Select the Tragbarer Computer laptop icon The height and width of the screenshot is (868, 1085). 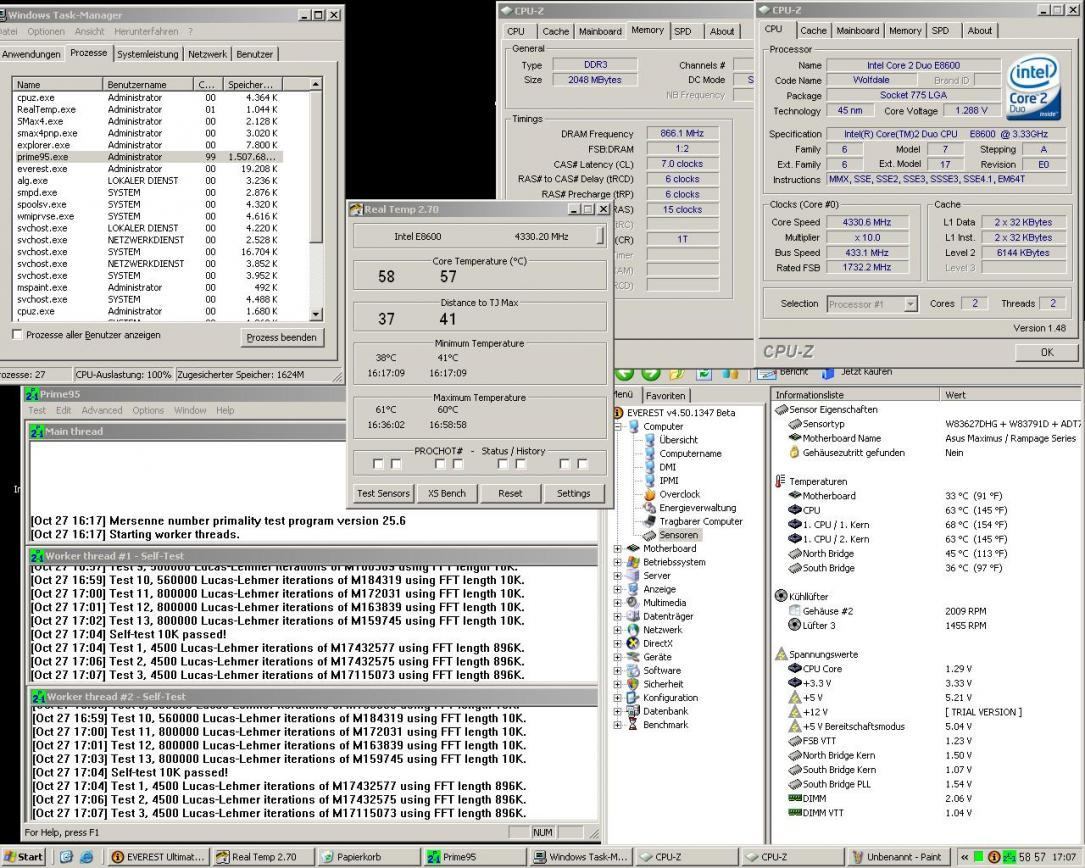point(649,521)
